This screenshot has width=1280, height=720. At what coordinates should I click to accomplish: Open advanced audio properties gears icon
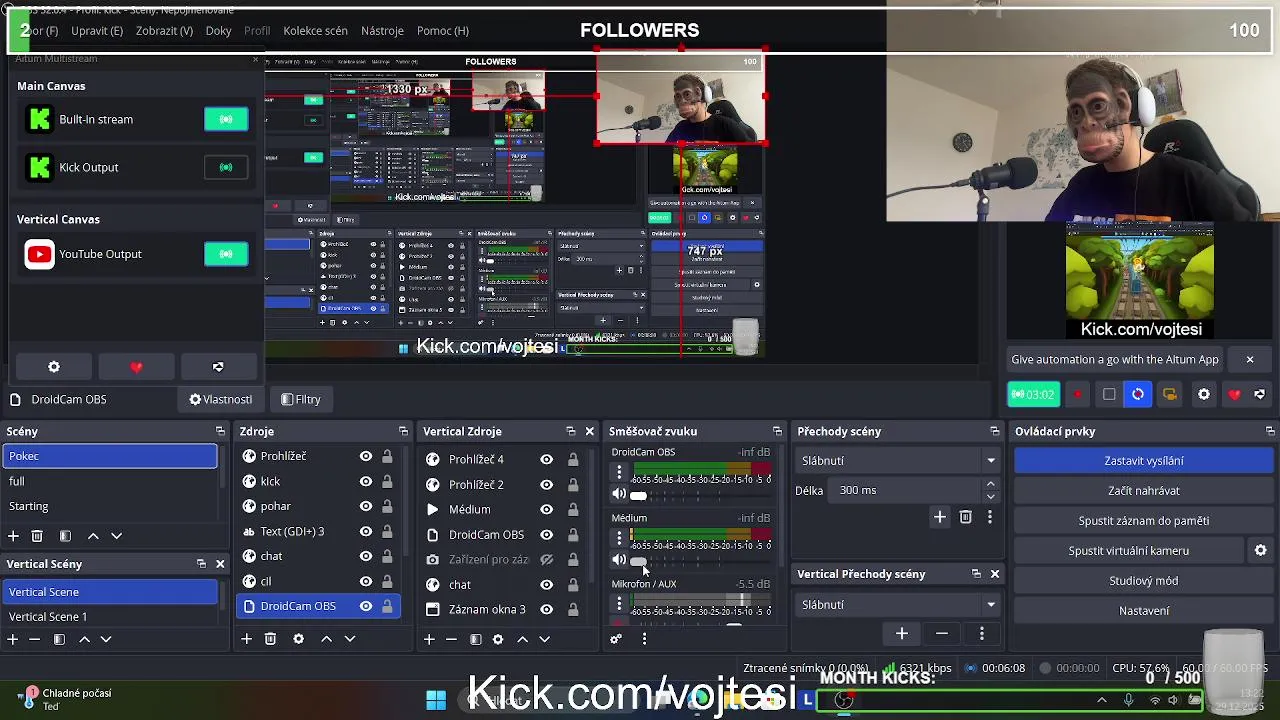coord(616,639)
